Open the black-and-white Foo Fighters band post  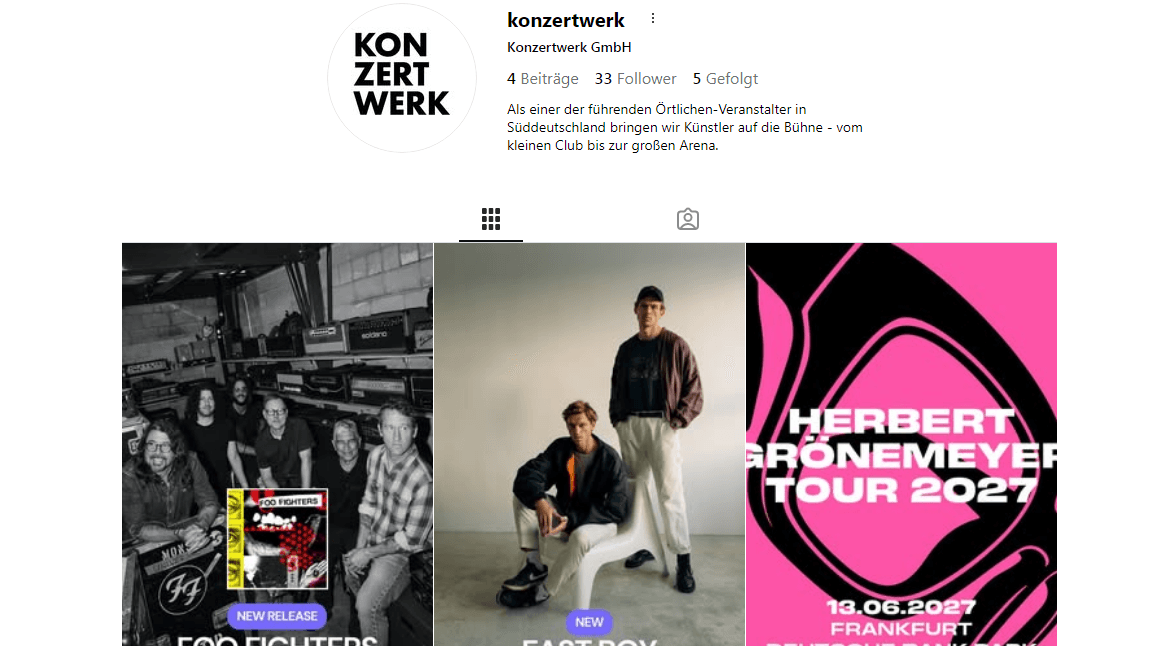277,444
